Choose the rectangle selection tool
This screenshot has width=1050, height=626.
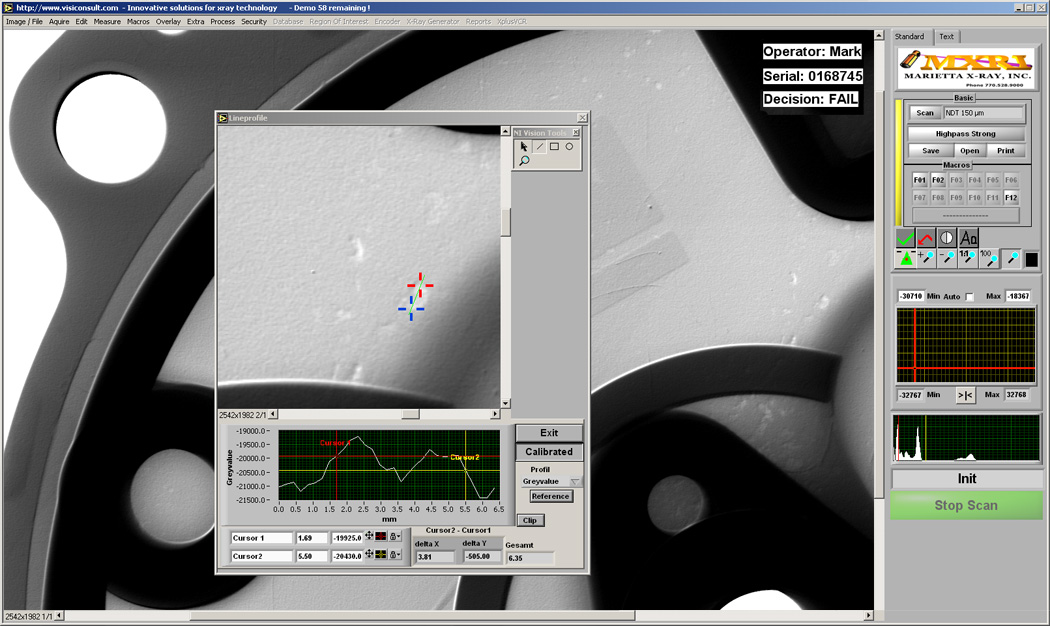[554, 146]
